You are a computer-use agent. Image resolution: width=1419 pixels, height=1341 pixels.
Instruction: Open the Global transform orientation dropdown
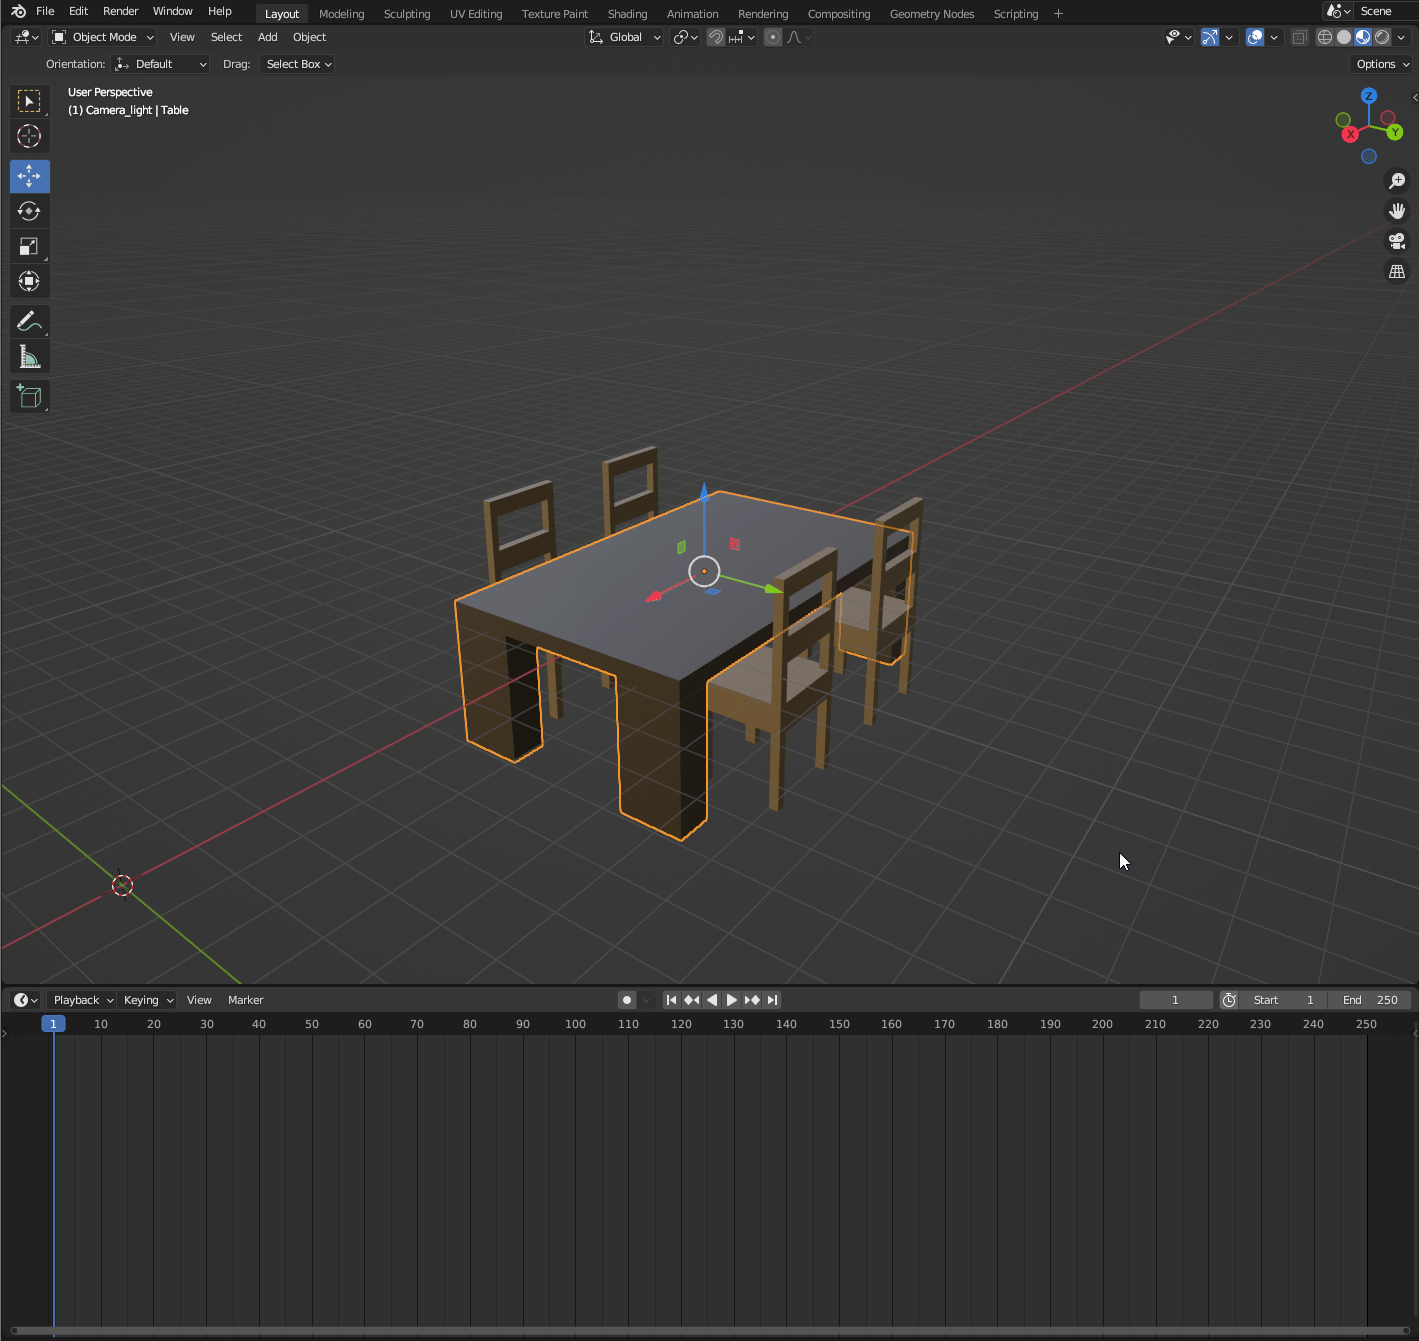point(624,37)
